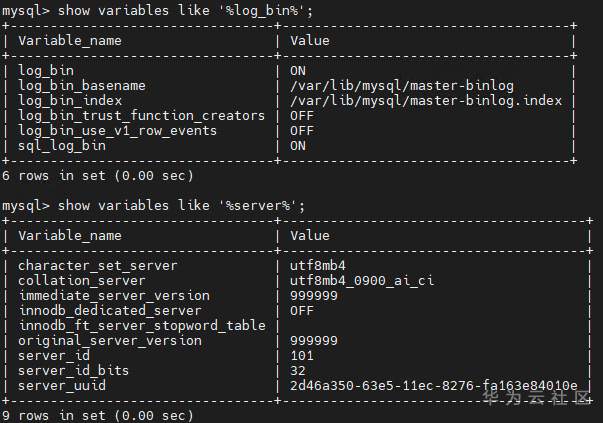The image size is (603, 423).
Task: Click the server_id_bits value 32
Action: pos(298,371)
